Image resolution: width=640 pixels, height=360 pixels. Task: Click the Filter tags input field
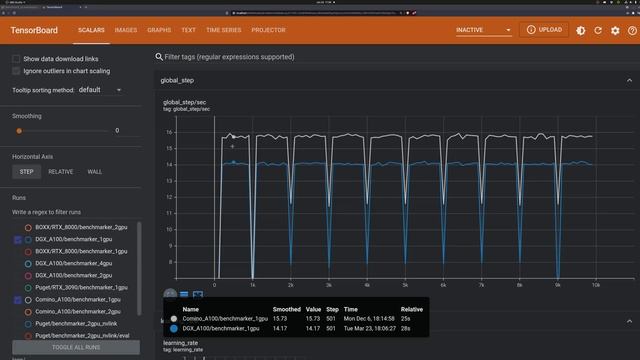(x=229, y=57)
